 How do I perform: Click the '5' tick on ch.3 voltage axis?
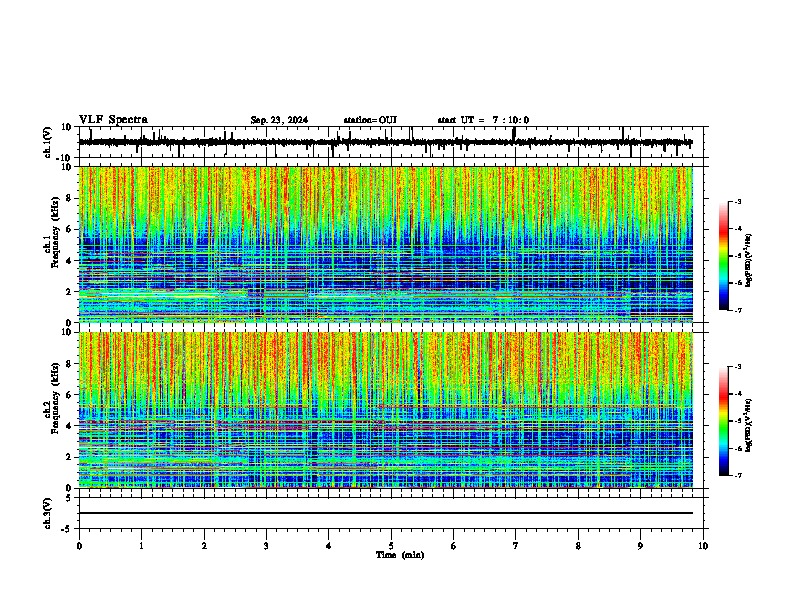coord(69,498)
